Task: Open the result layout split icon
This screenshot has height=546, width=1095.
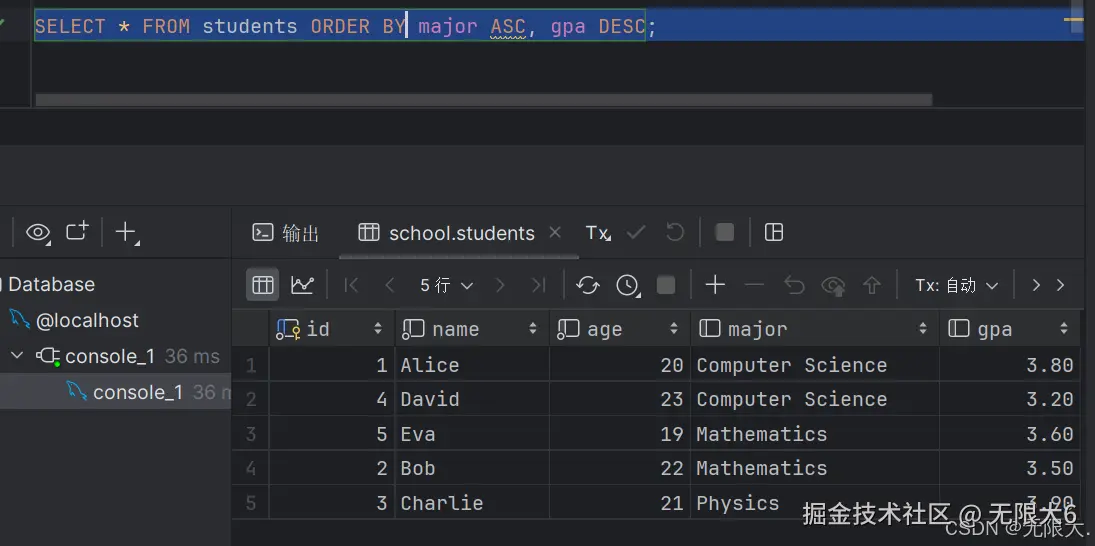Action: [773, 232]
